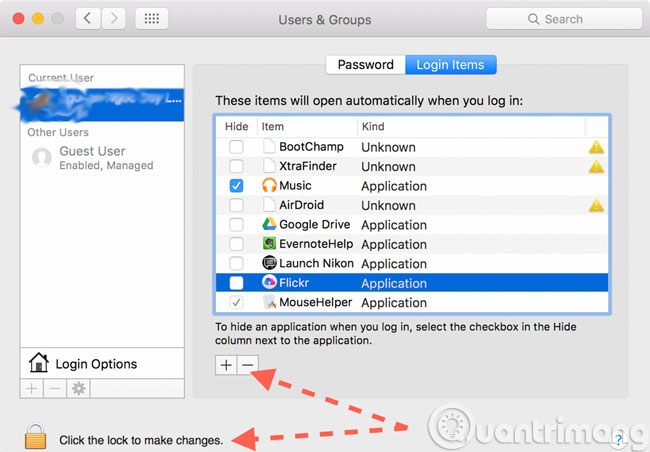Select the Launch Nikon item name
This screenshot has height=452, width=650.
click(316, 263)
